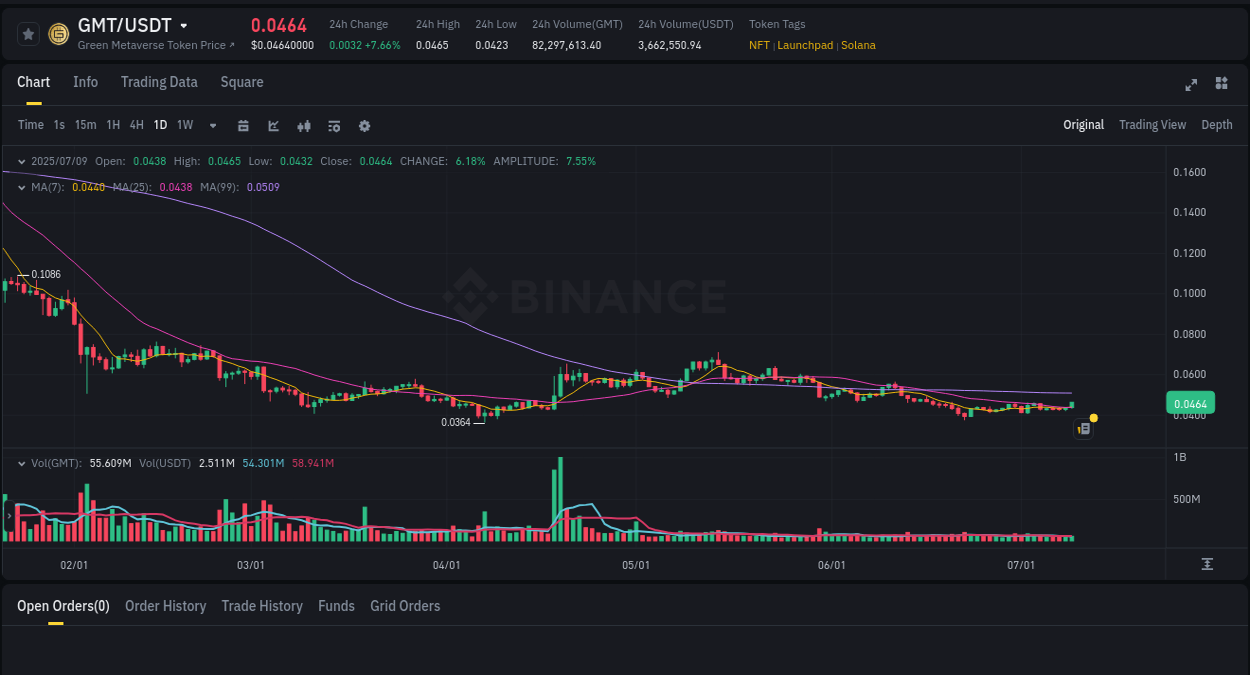
Task: Collapse the OHLC info row
Action: pyautogui.click(x=22, y=160)
